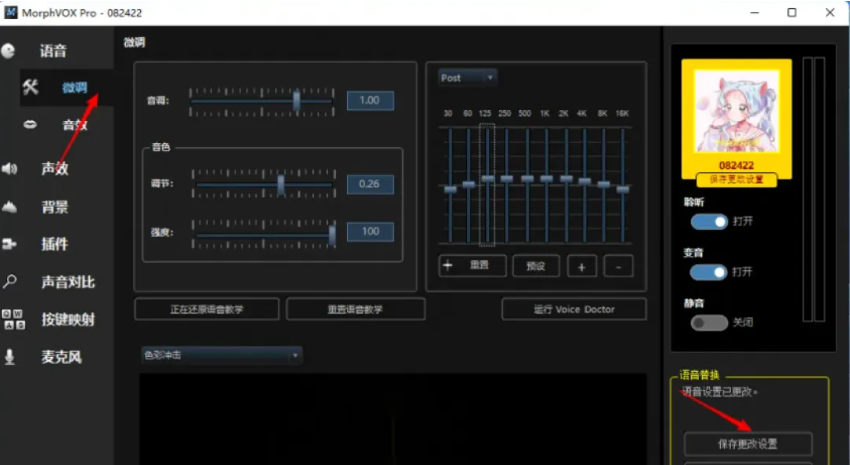Image resolution: width=850 pixels, height=465 pixels.
Task: Open the 插件 section
Action: click(55, 244)
